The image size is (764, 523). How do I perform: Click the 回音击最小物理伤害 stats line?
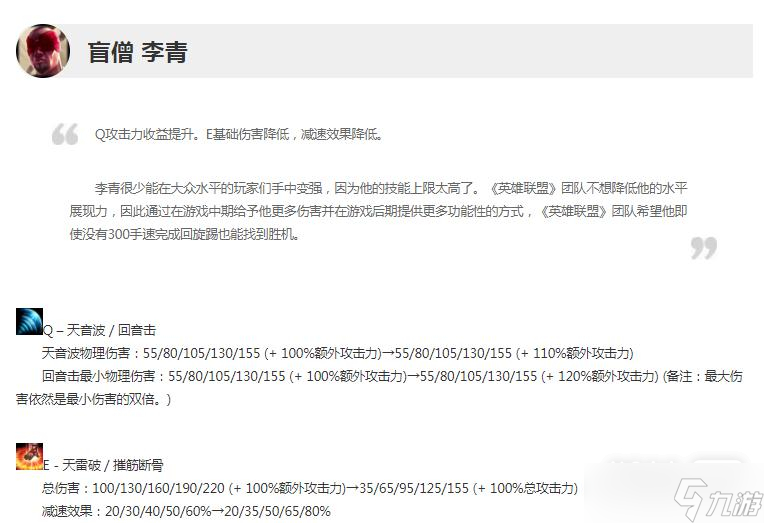[x=392, y=376]
